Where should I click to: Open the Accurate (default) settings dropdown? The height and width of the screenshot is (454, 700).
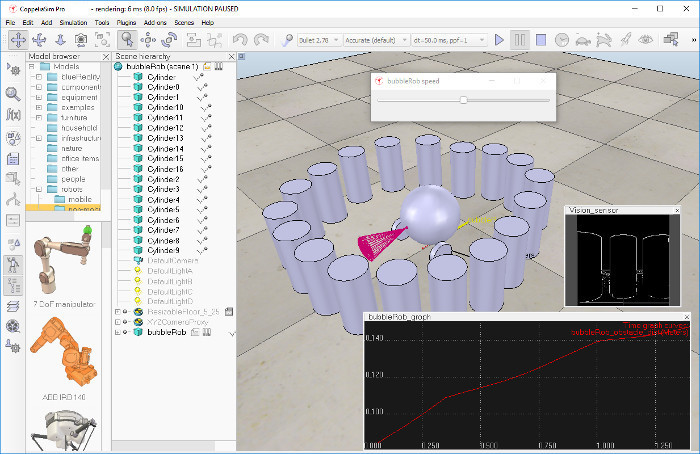(376, 40)
